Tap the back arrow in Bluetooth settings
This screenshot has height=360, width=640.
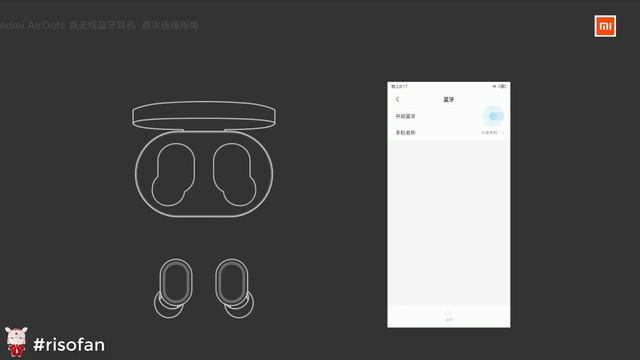pyautogui.click(x=398, y=100)
